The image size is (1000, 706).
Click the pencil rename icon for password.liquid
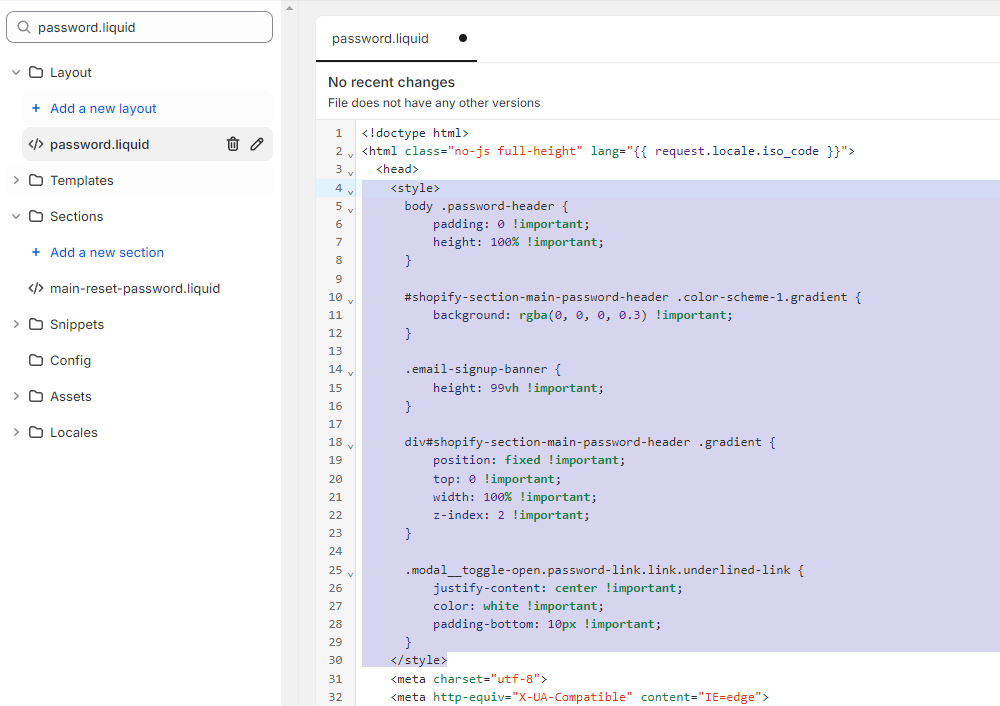[x=257, y=144]
